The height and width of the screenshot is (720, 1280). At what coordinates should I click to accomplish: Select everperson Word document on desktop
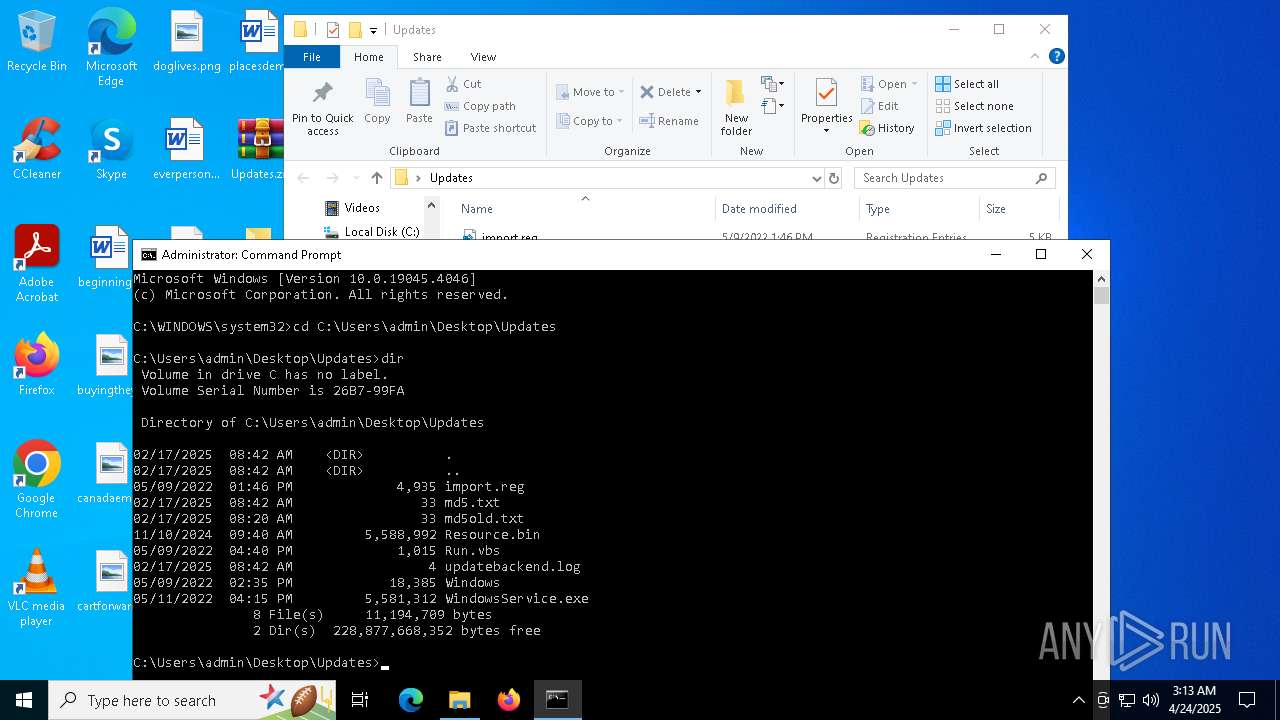(186, 150)
